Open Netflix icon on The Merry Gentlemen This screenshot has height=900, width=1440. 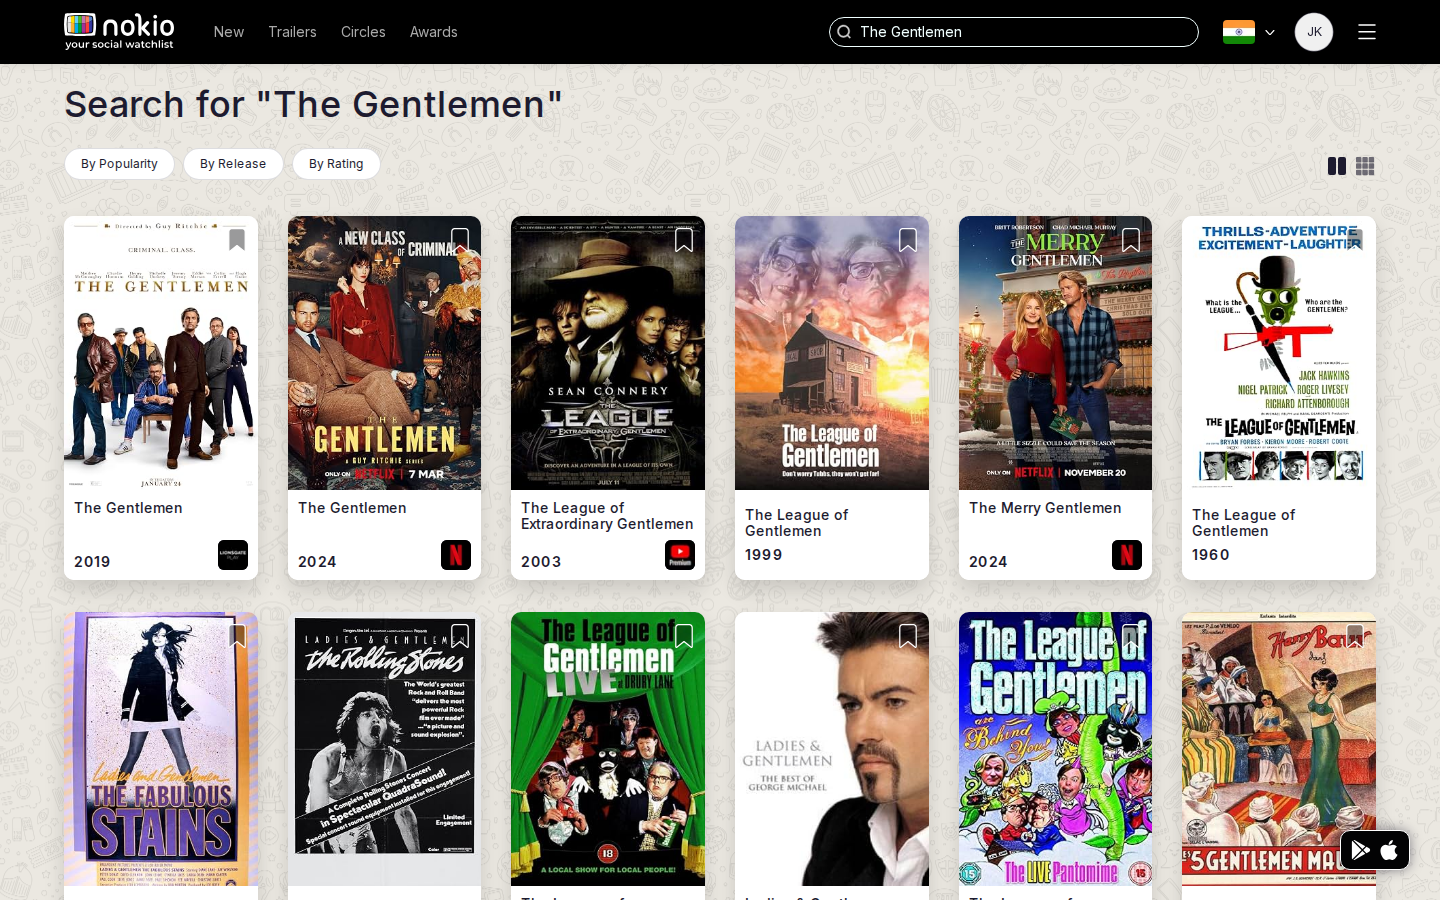pos(1127,555)
